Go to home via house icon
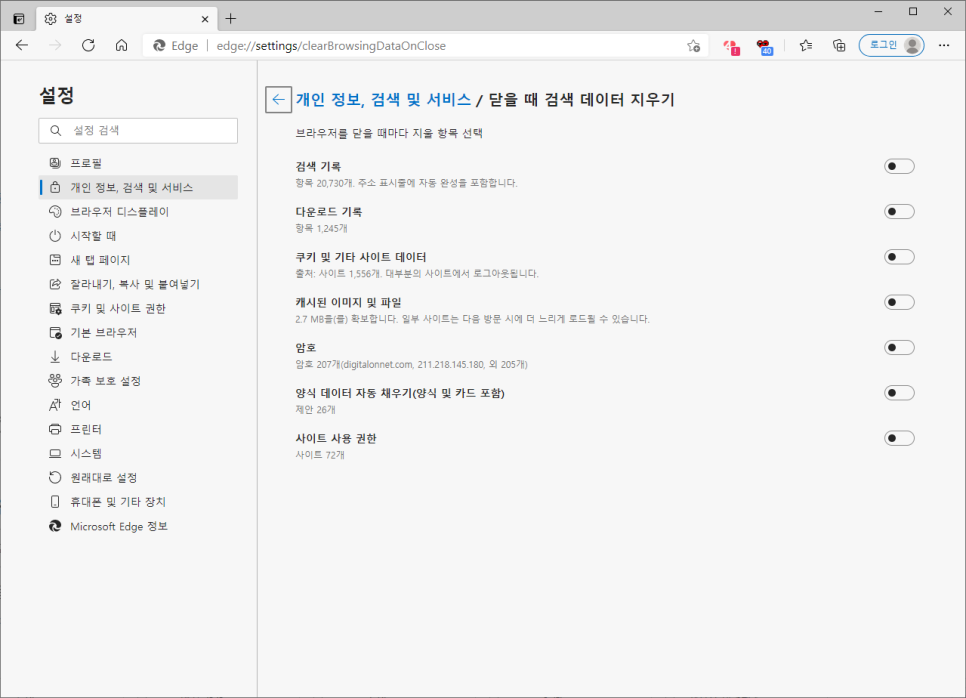This screenshot has height=698, width=966. pyautogui.click(x=121, y=45)
